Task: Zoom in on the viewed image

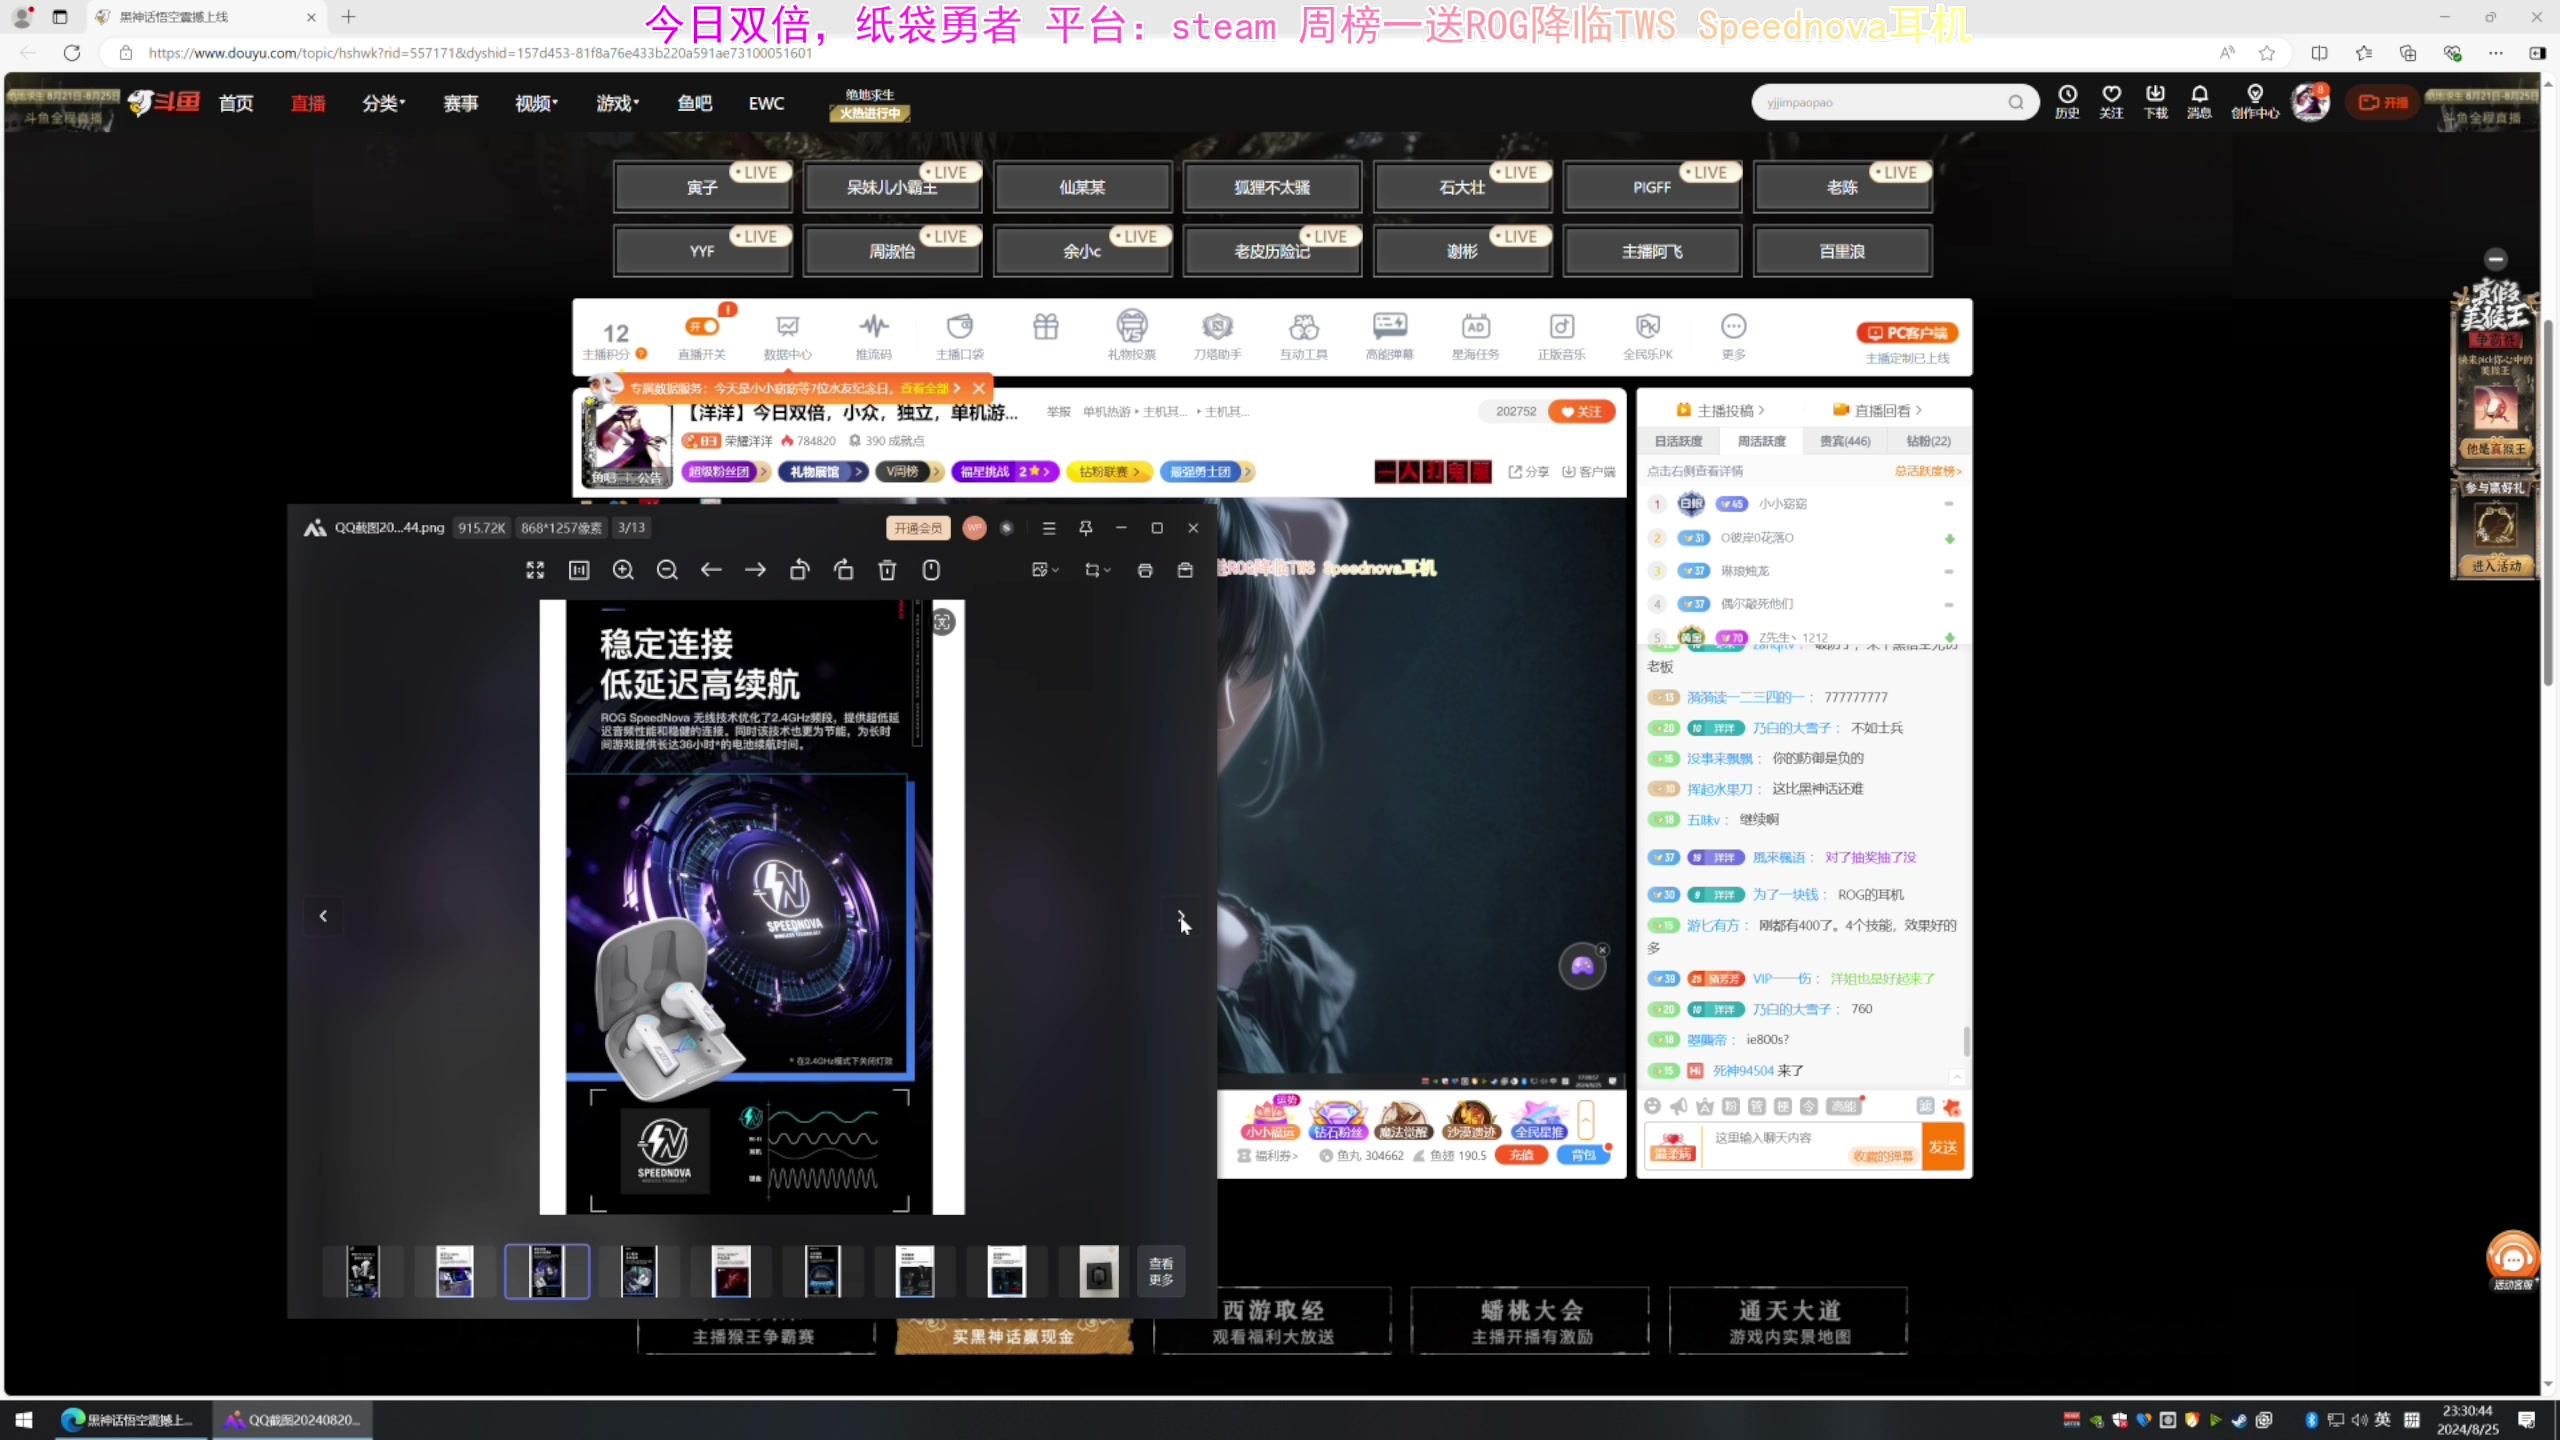Action: [x=623, y=570]
